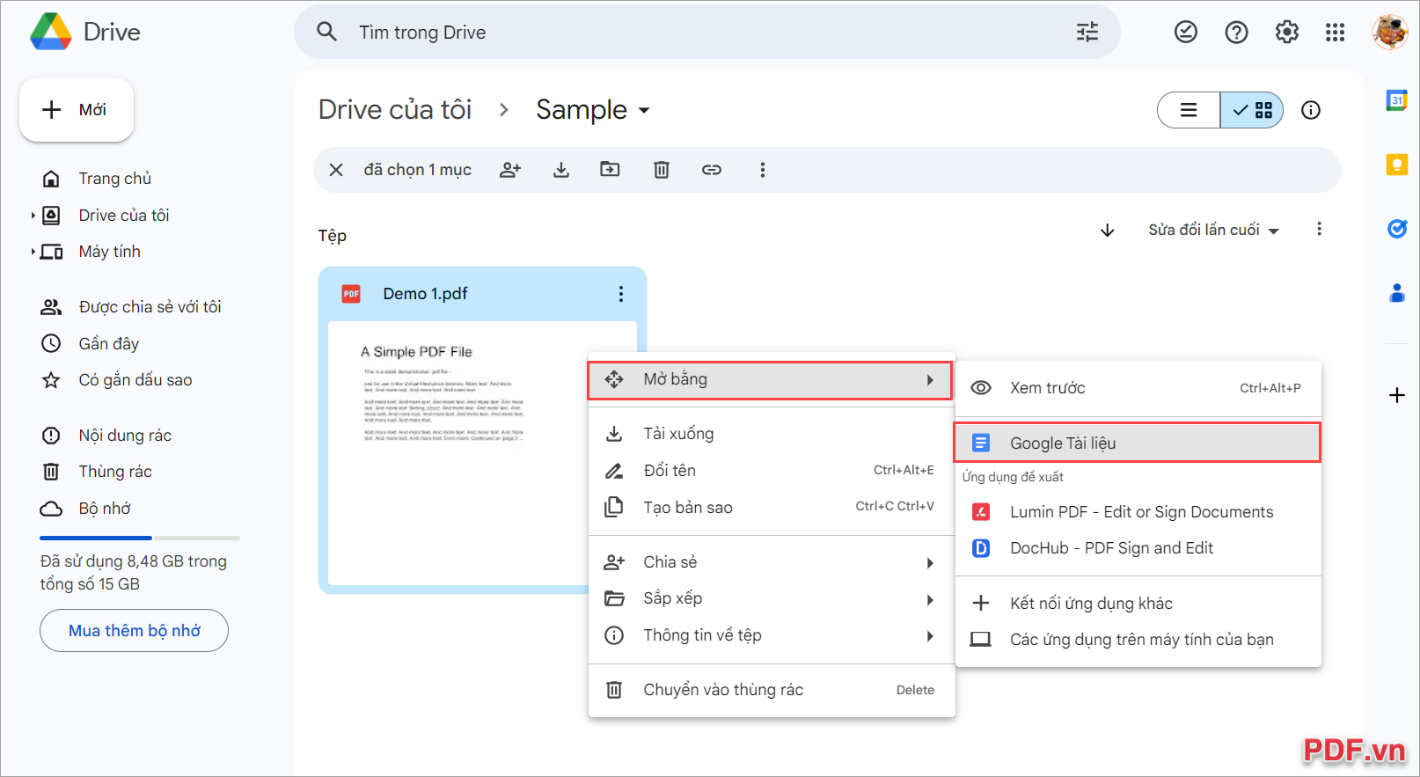Choose Google Tài liệu to open the PDF
The image size is (1420, 777).
[x=1138, y=443]
